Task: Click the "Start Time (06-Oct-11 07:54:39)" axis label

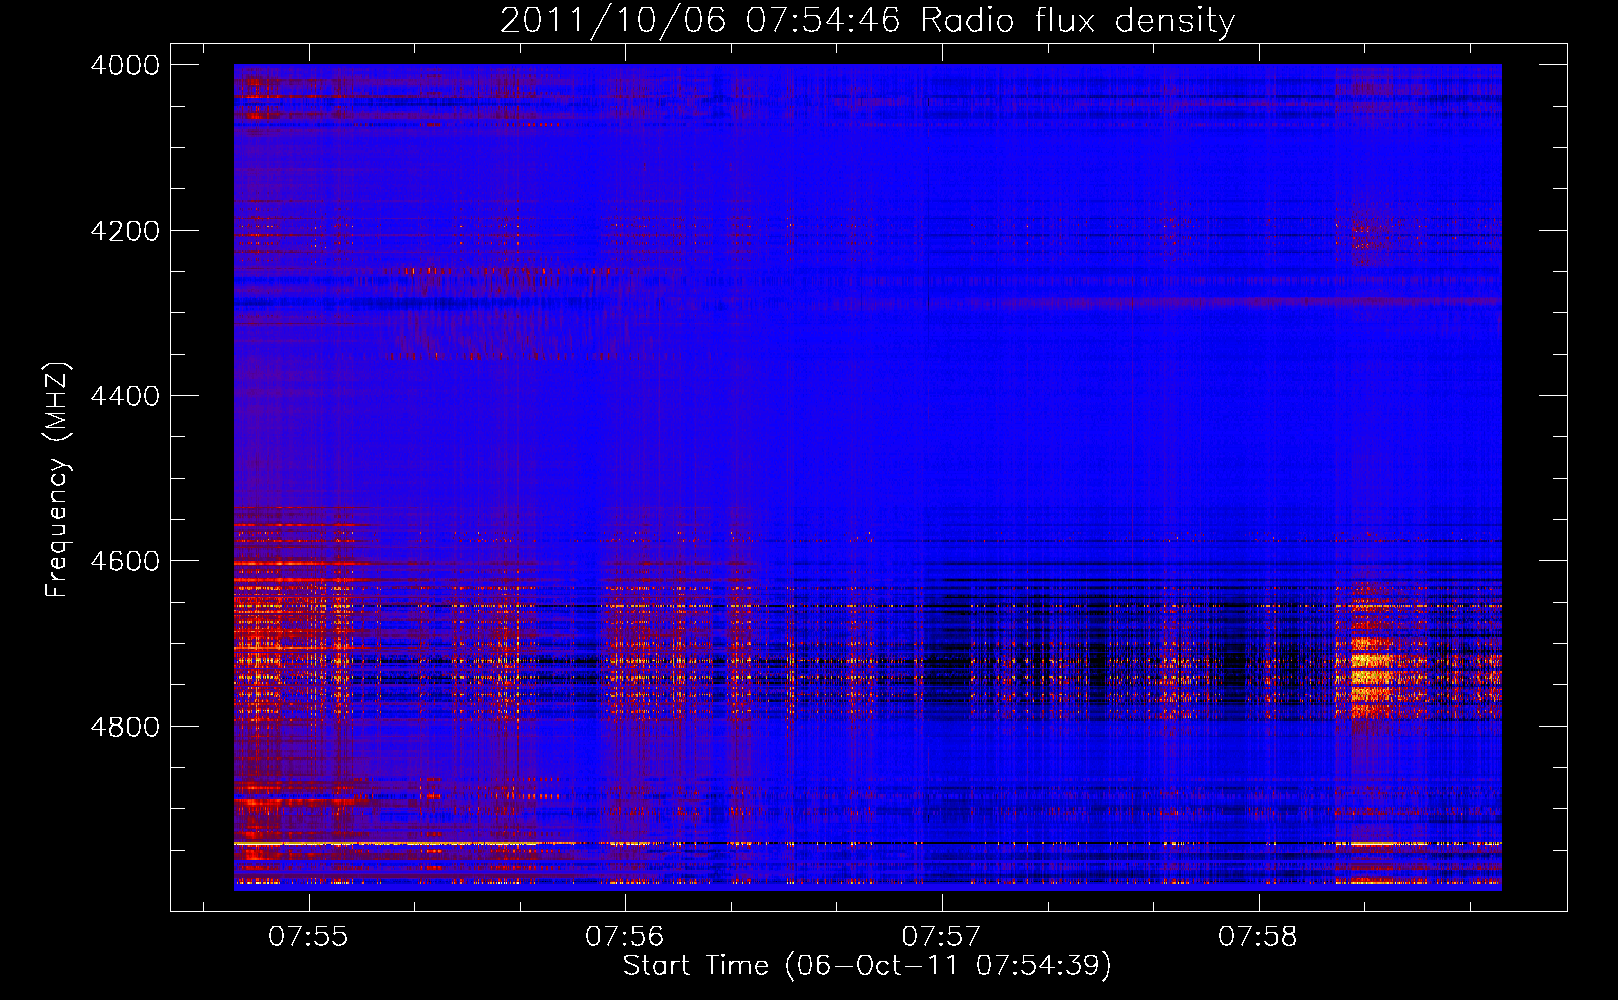Action: coord(867,966)
